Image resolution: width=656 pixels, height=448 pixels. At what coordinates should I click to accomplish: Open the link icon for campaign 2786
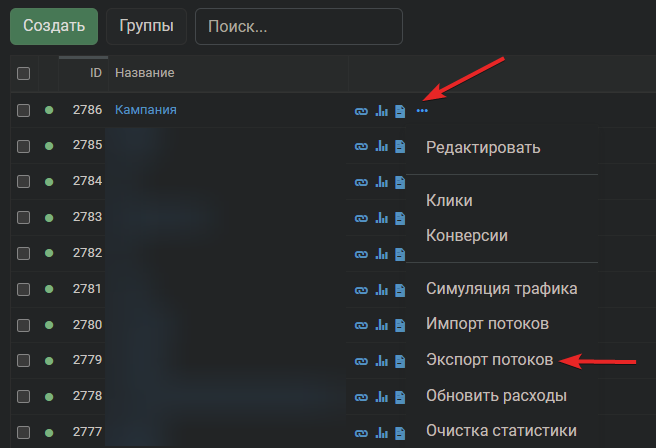pos(361,111)
